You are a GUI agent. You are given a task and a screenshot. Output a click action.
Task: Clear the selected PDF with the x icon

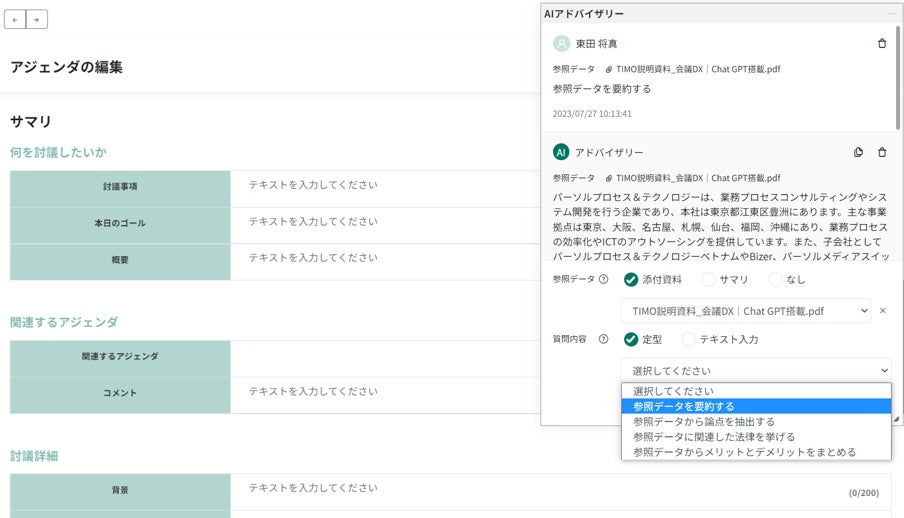coord(882,311)
